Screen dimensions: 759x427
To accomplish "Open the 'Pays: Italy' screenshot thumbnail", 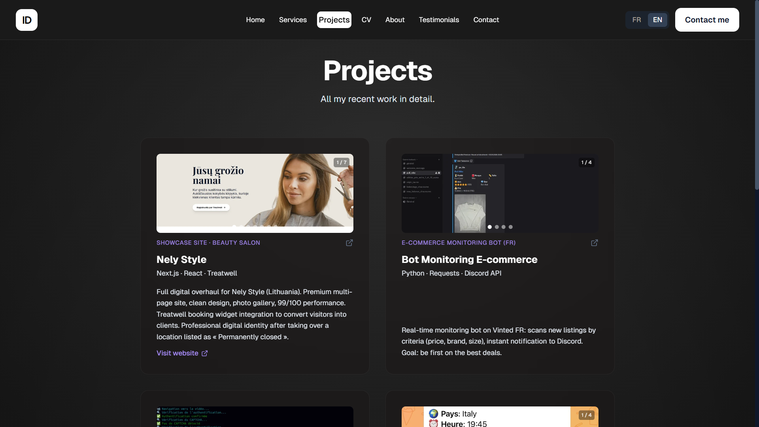I will pyautogui.click(x=500, y=416).
